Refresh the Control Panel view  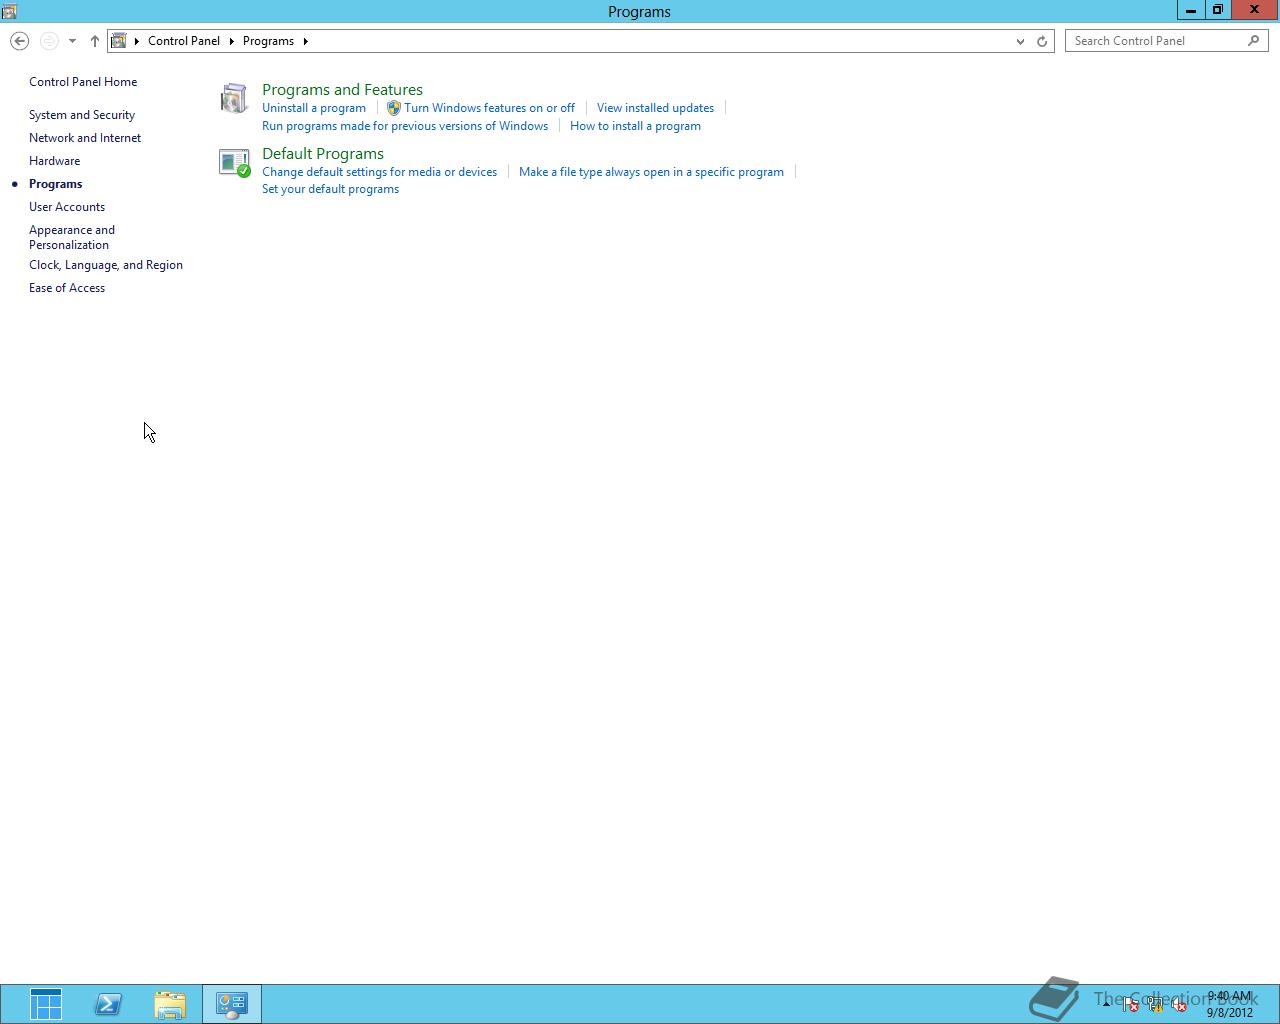click(1042, 41)
